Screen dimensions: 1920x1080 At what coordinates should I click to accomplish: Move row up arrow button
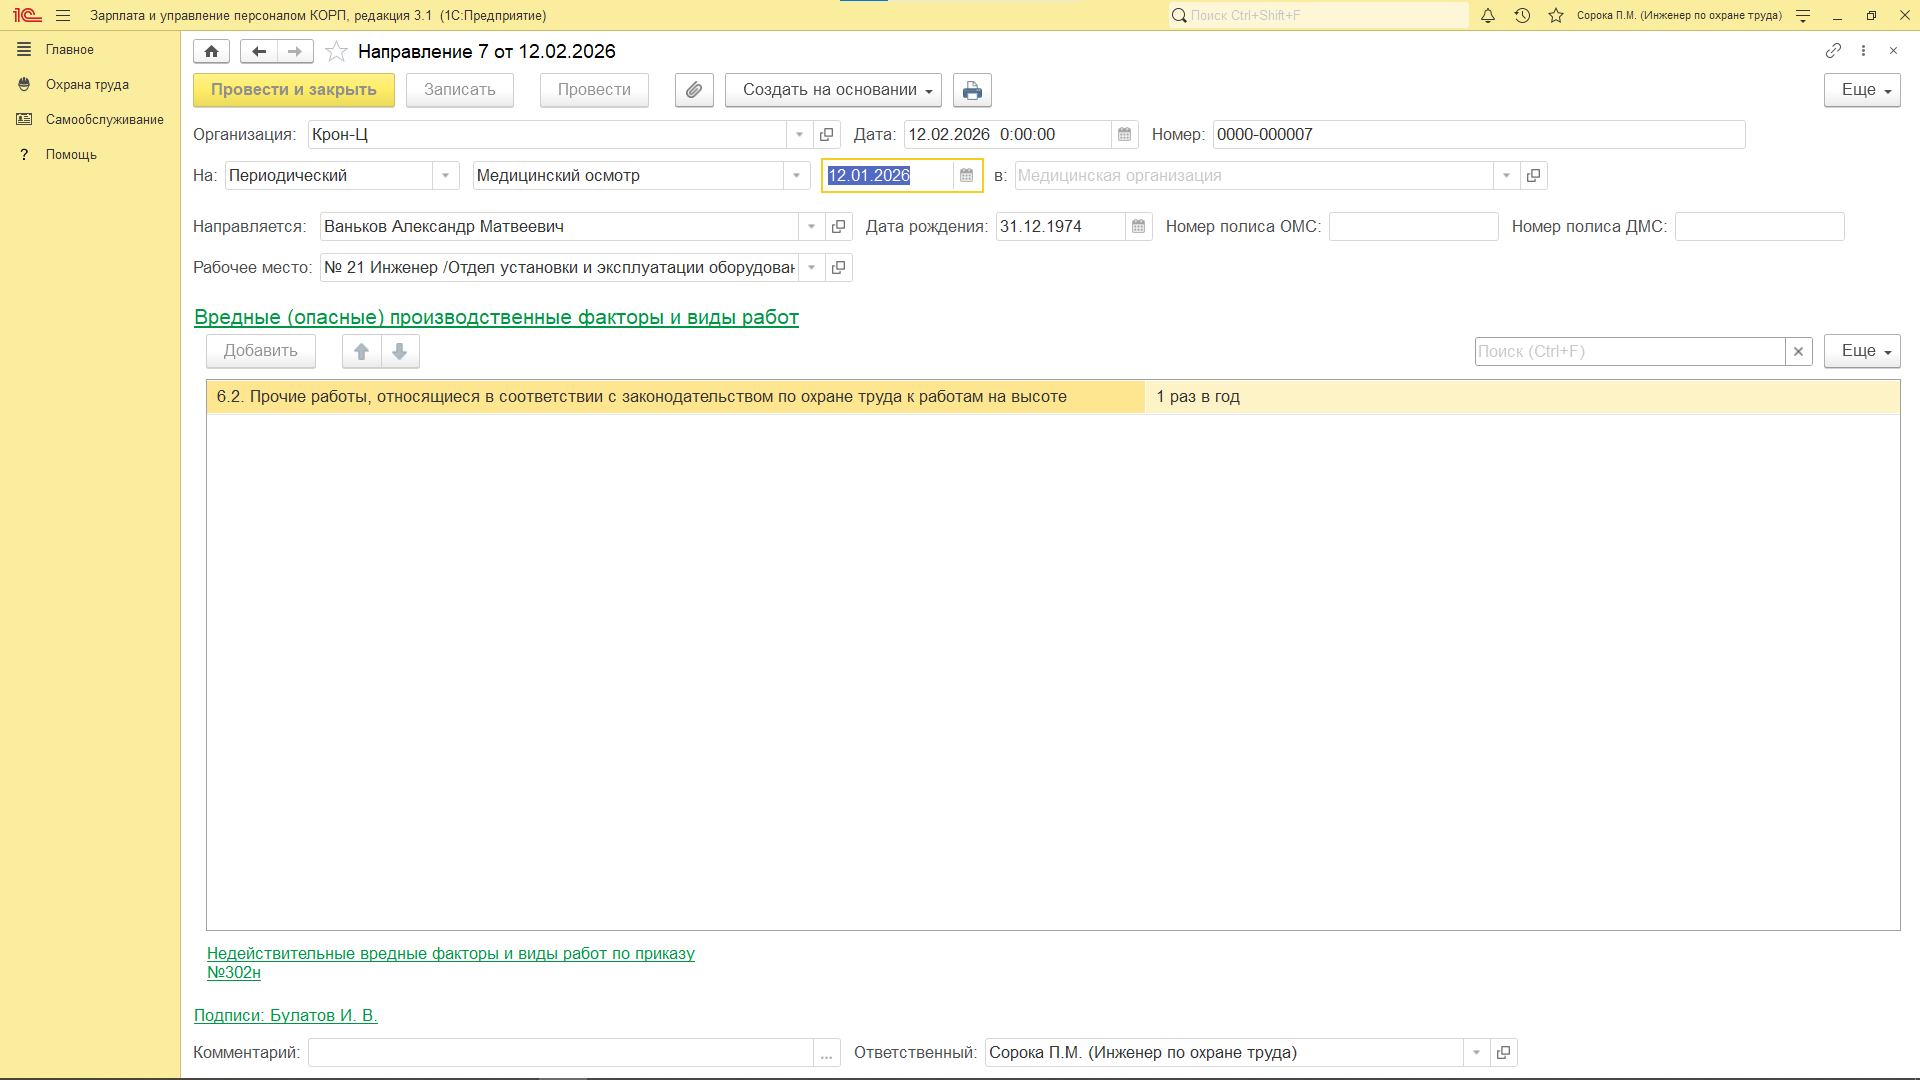[x=362, y=351]
